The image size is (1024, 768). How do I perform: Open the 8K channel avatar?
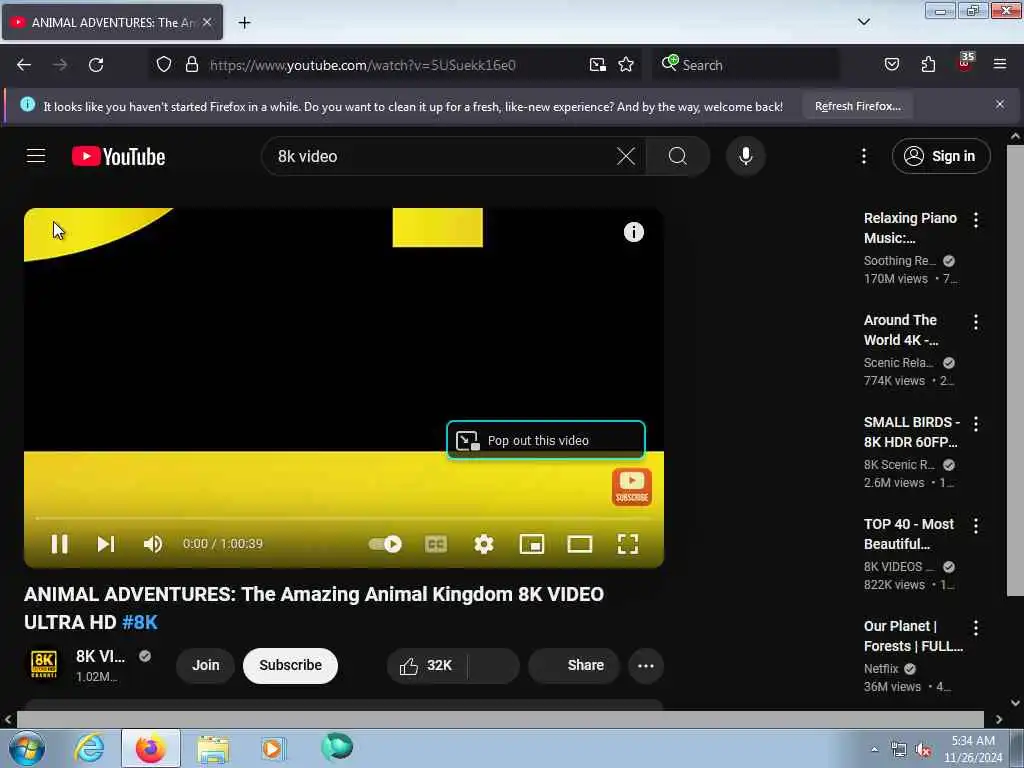coord(44,665)
